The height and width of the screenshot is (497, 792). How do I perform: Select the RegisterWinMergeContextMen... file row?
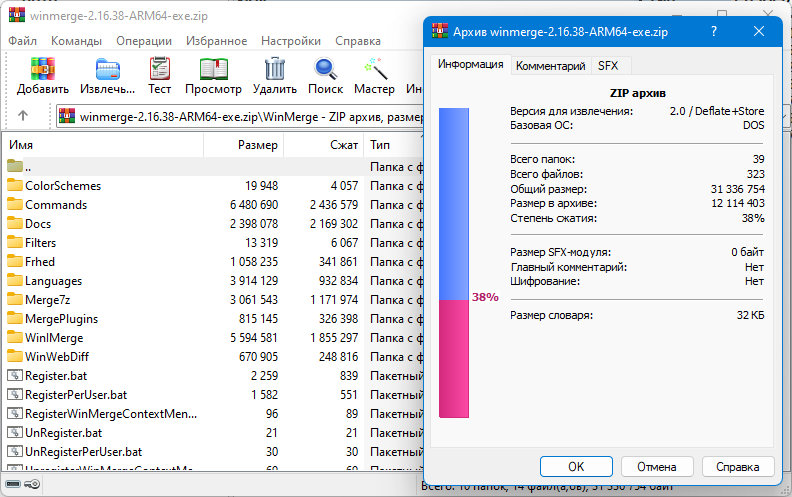point(214,414)
